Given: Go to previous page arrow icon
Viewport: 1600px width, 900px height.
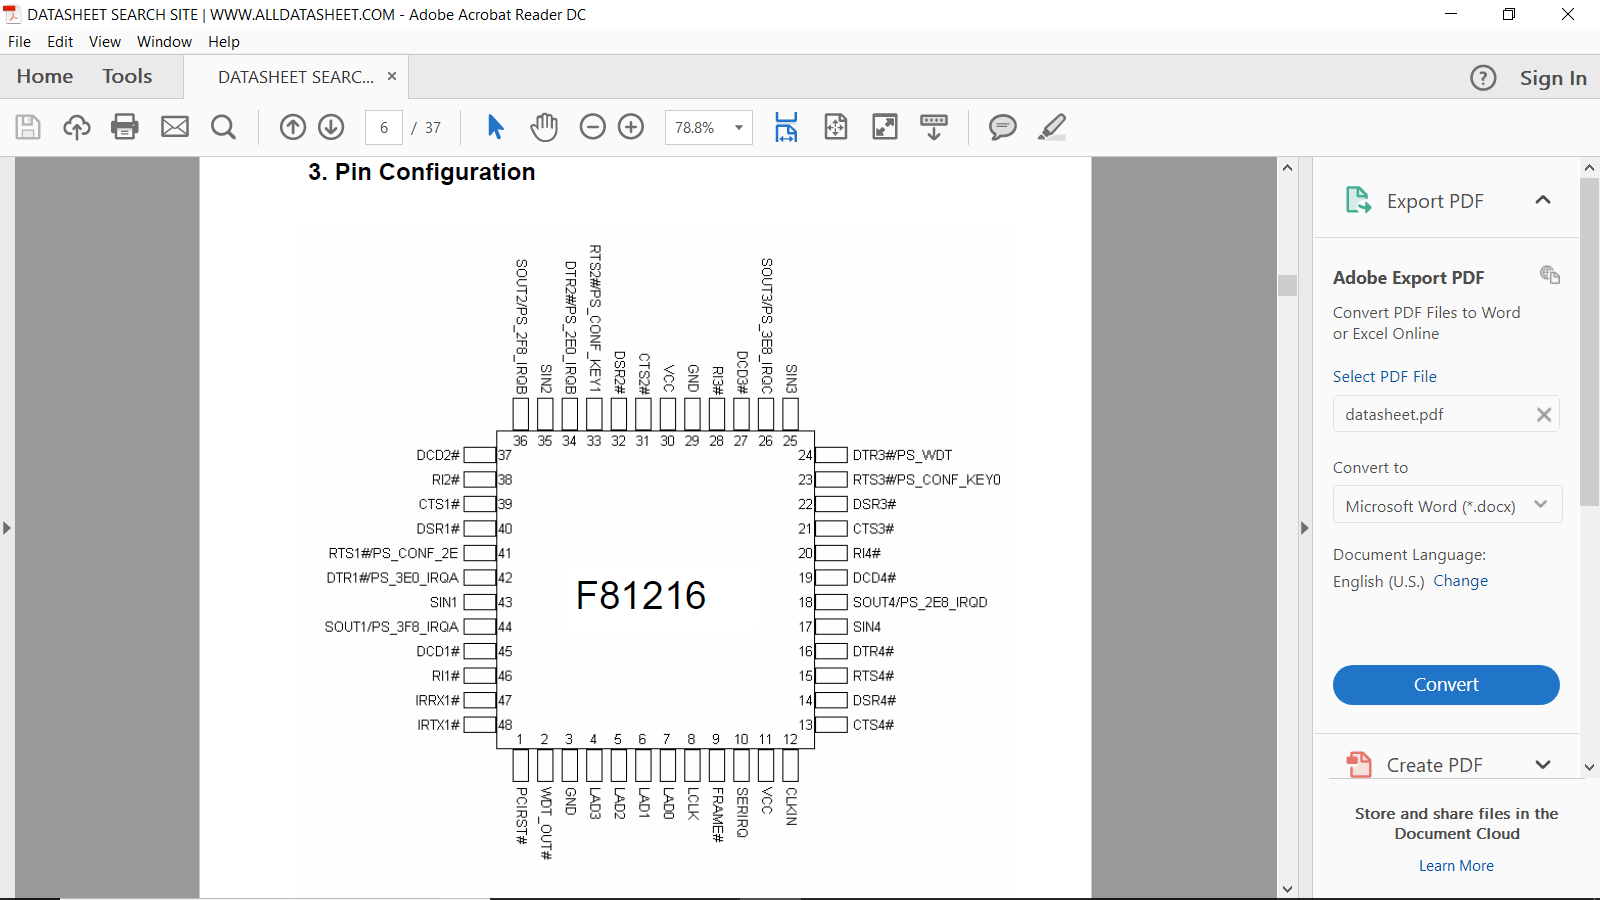Looking at the screenshot, I should point(293,127).
